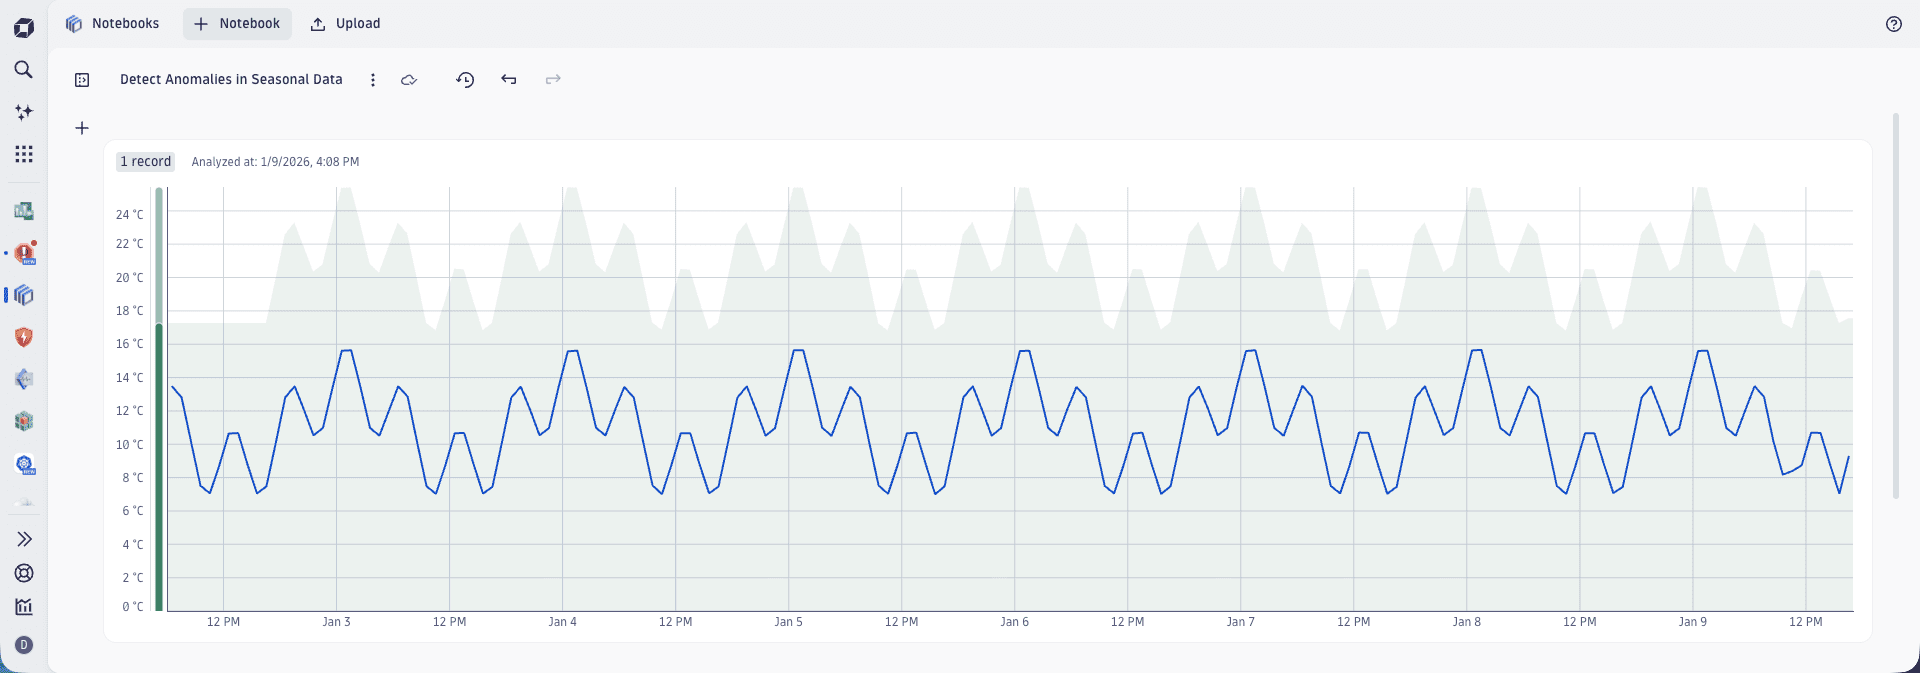Click the Jan 3 axis label
The height and width of the screenshot is (673, 1920).
pos(336,622)
